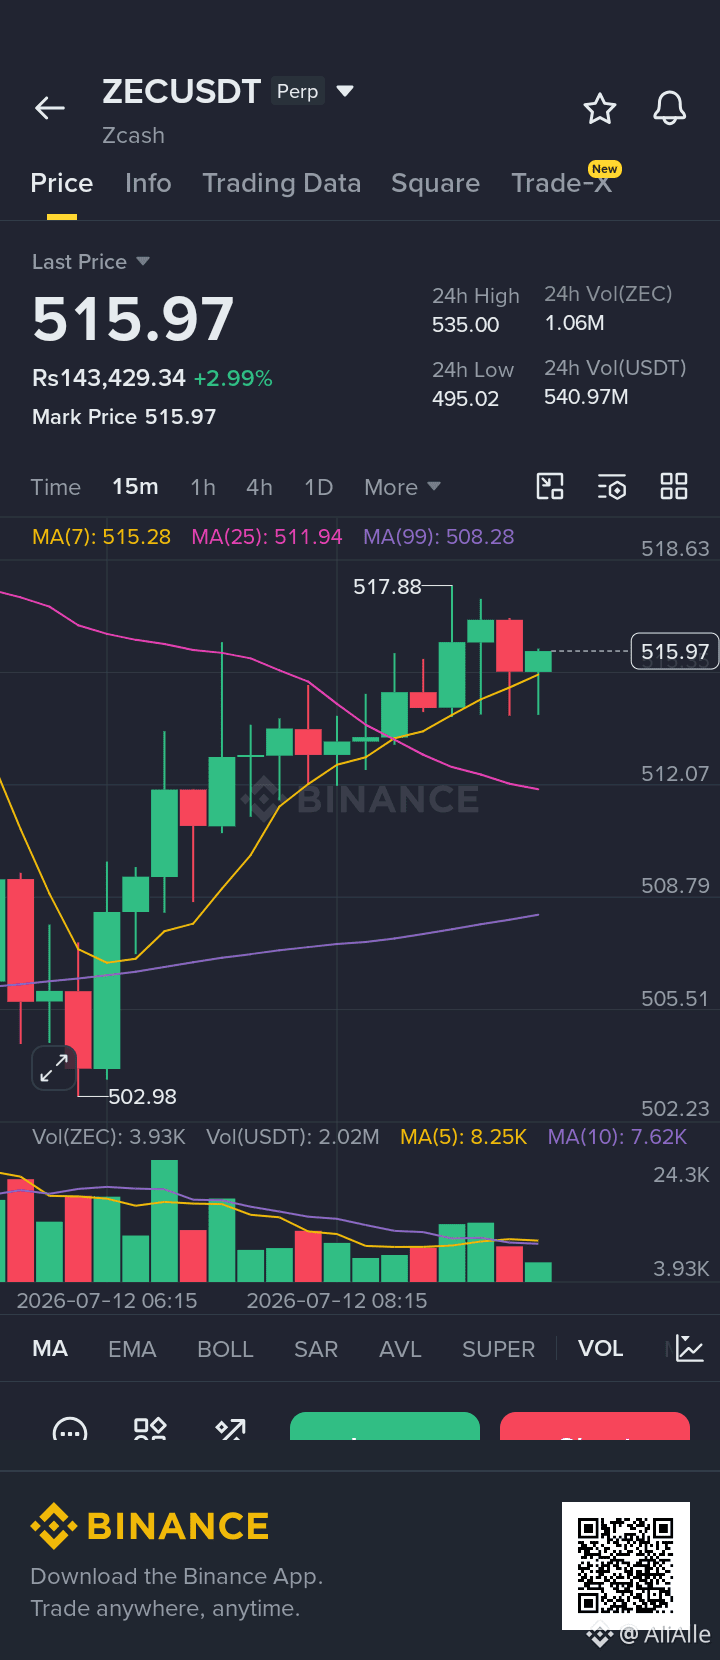Open the chart drawing tools icon
720x1660 pixels.
click(550, 487)
